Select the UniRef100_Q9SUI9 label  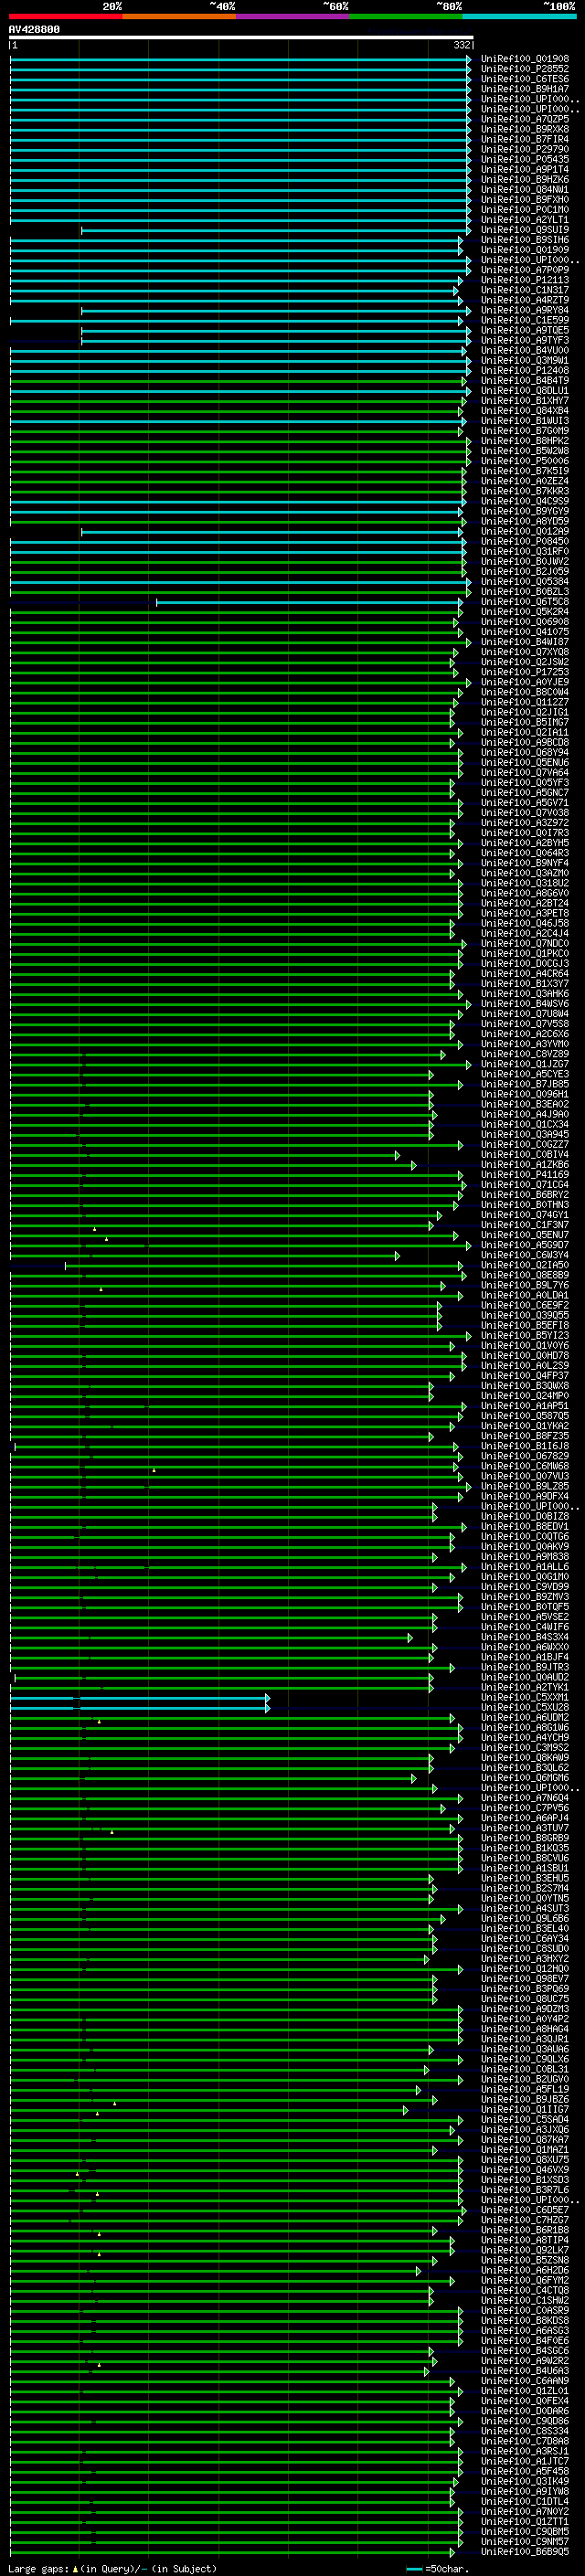click(x=525, y=230)
